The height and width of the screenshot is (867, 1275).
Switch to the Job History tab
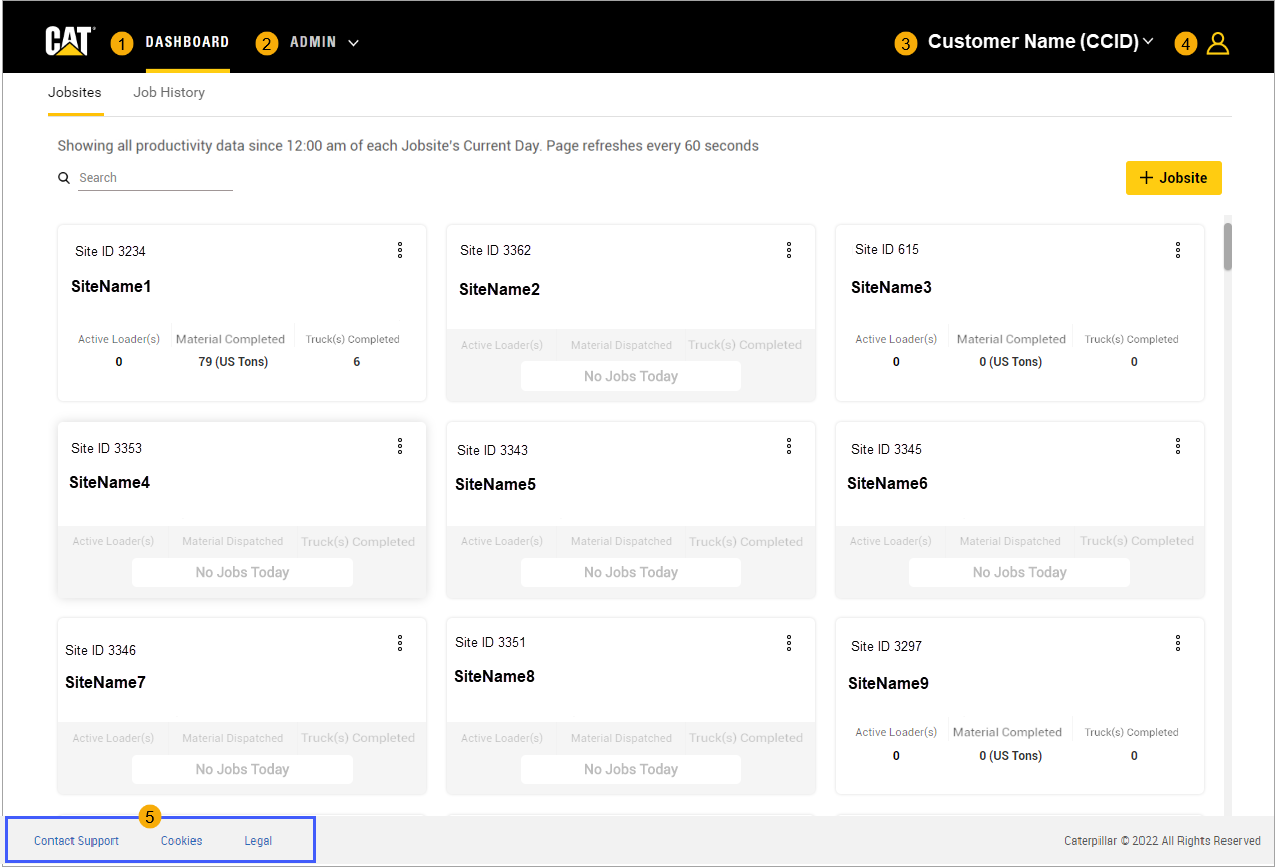[x=169, y=92]
